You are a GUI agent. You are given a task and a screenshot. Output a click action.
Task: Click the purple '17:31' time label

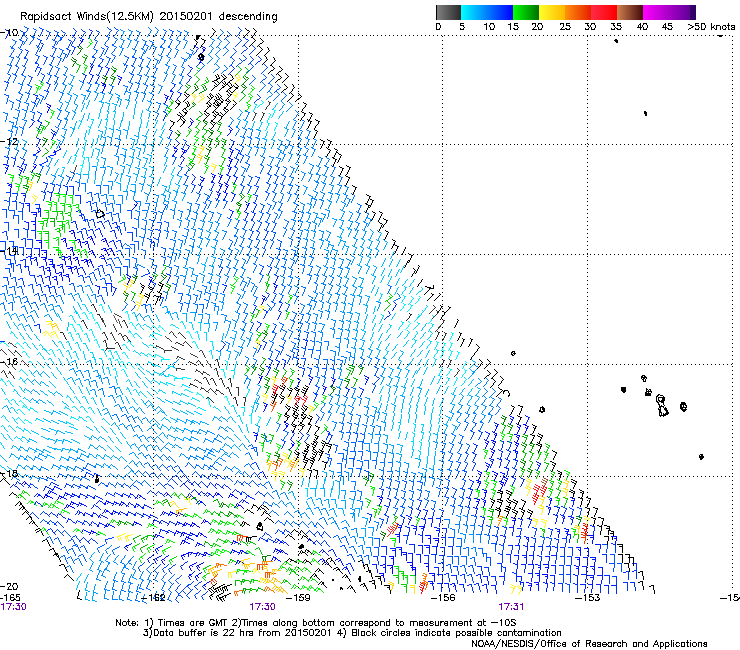point(511,607)
